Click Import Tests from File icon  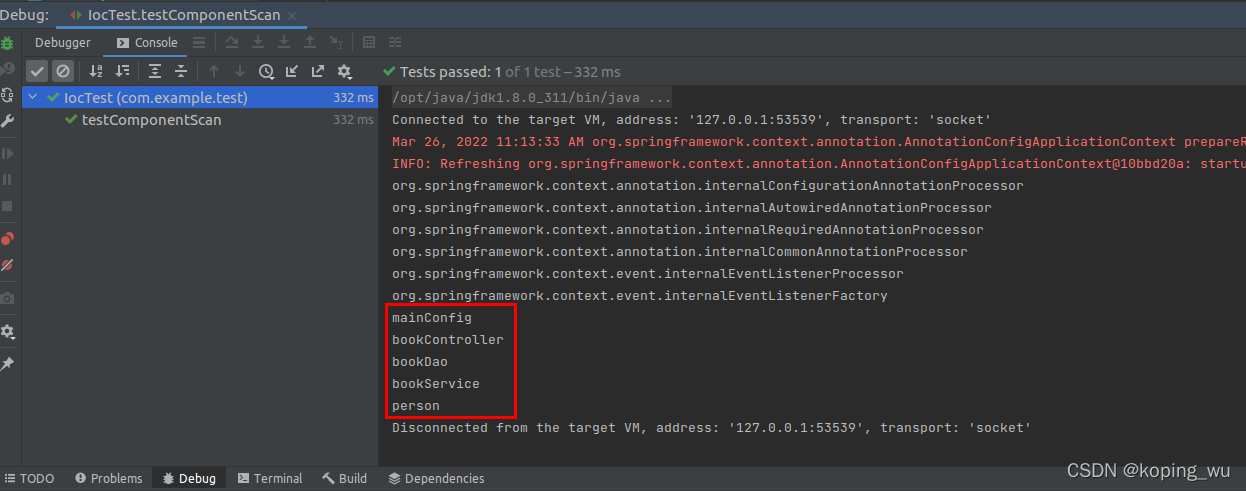pos(292,71)
